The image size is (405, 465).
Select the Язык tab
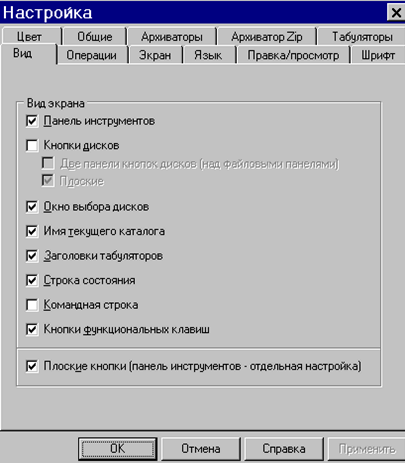[208, 55]
